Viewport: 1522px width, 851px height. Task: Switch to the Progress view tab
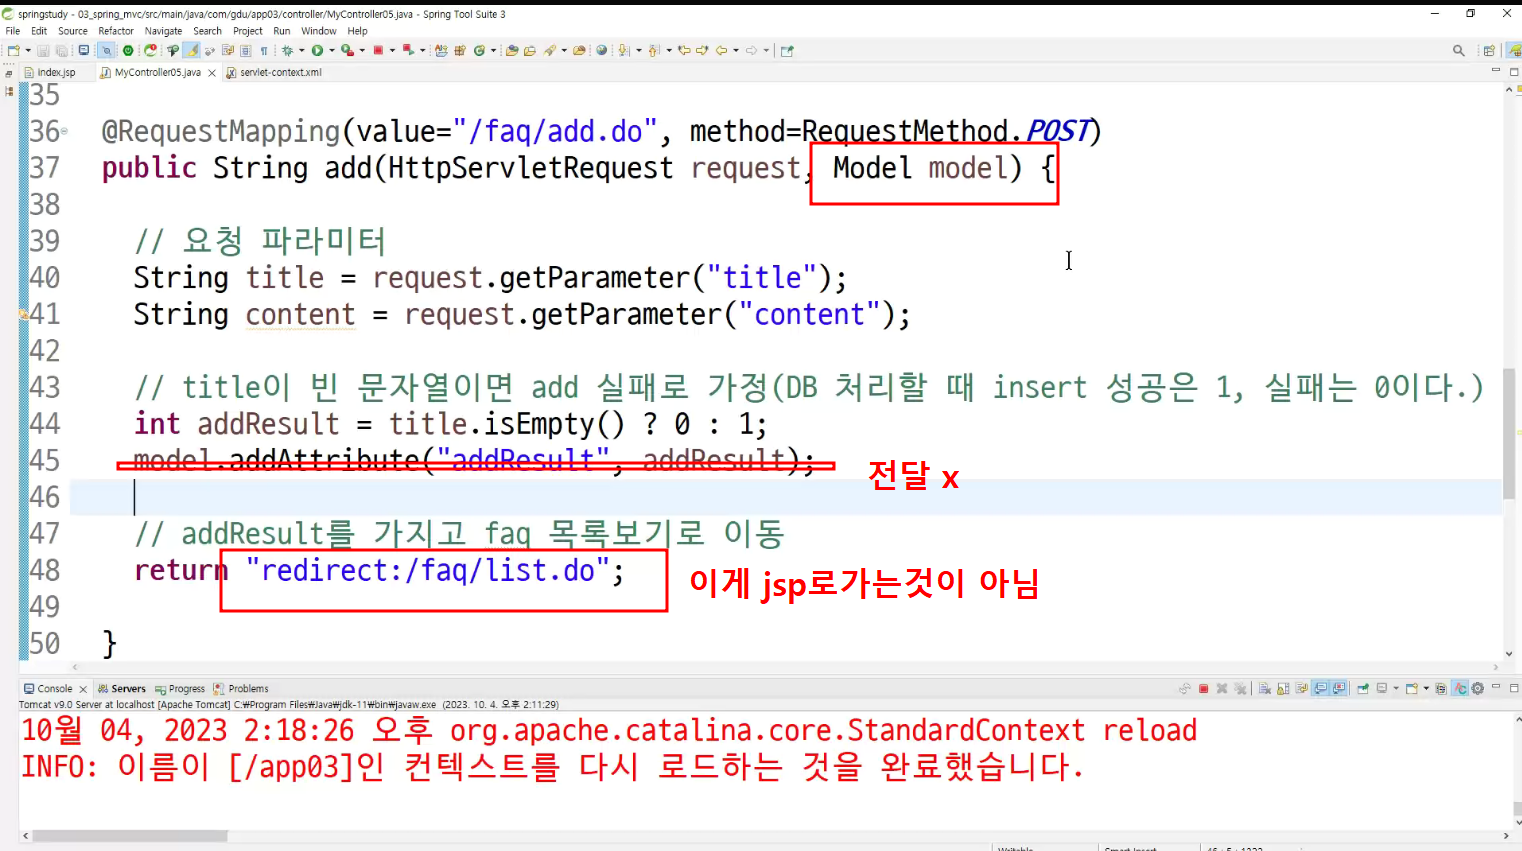180,689
